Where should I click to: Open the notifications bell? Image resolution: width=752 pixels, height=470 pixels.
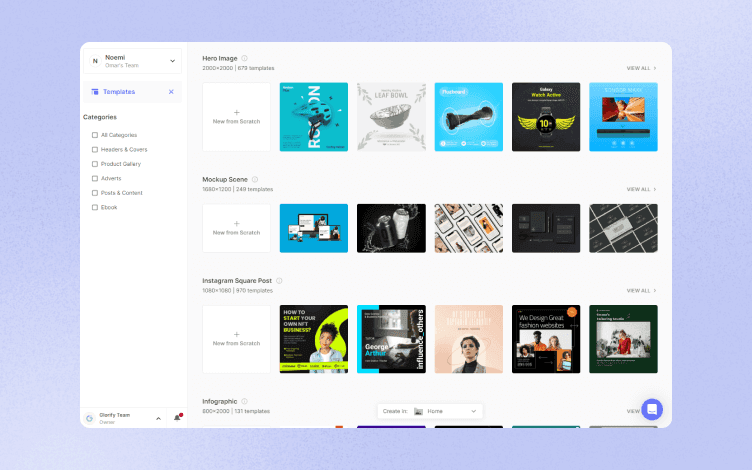point(177,418)
